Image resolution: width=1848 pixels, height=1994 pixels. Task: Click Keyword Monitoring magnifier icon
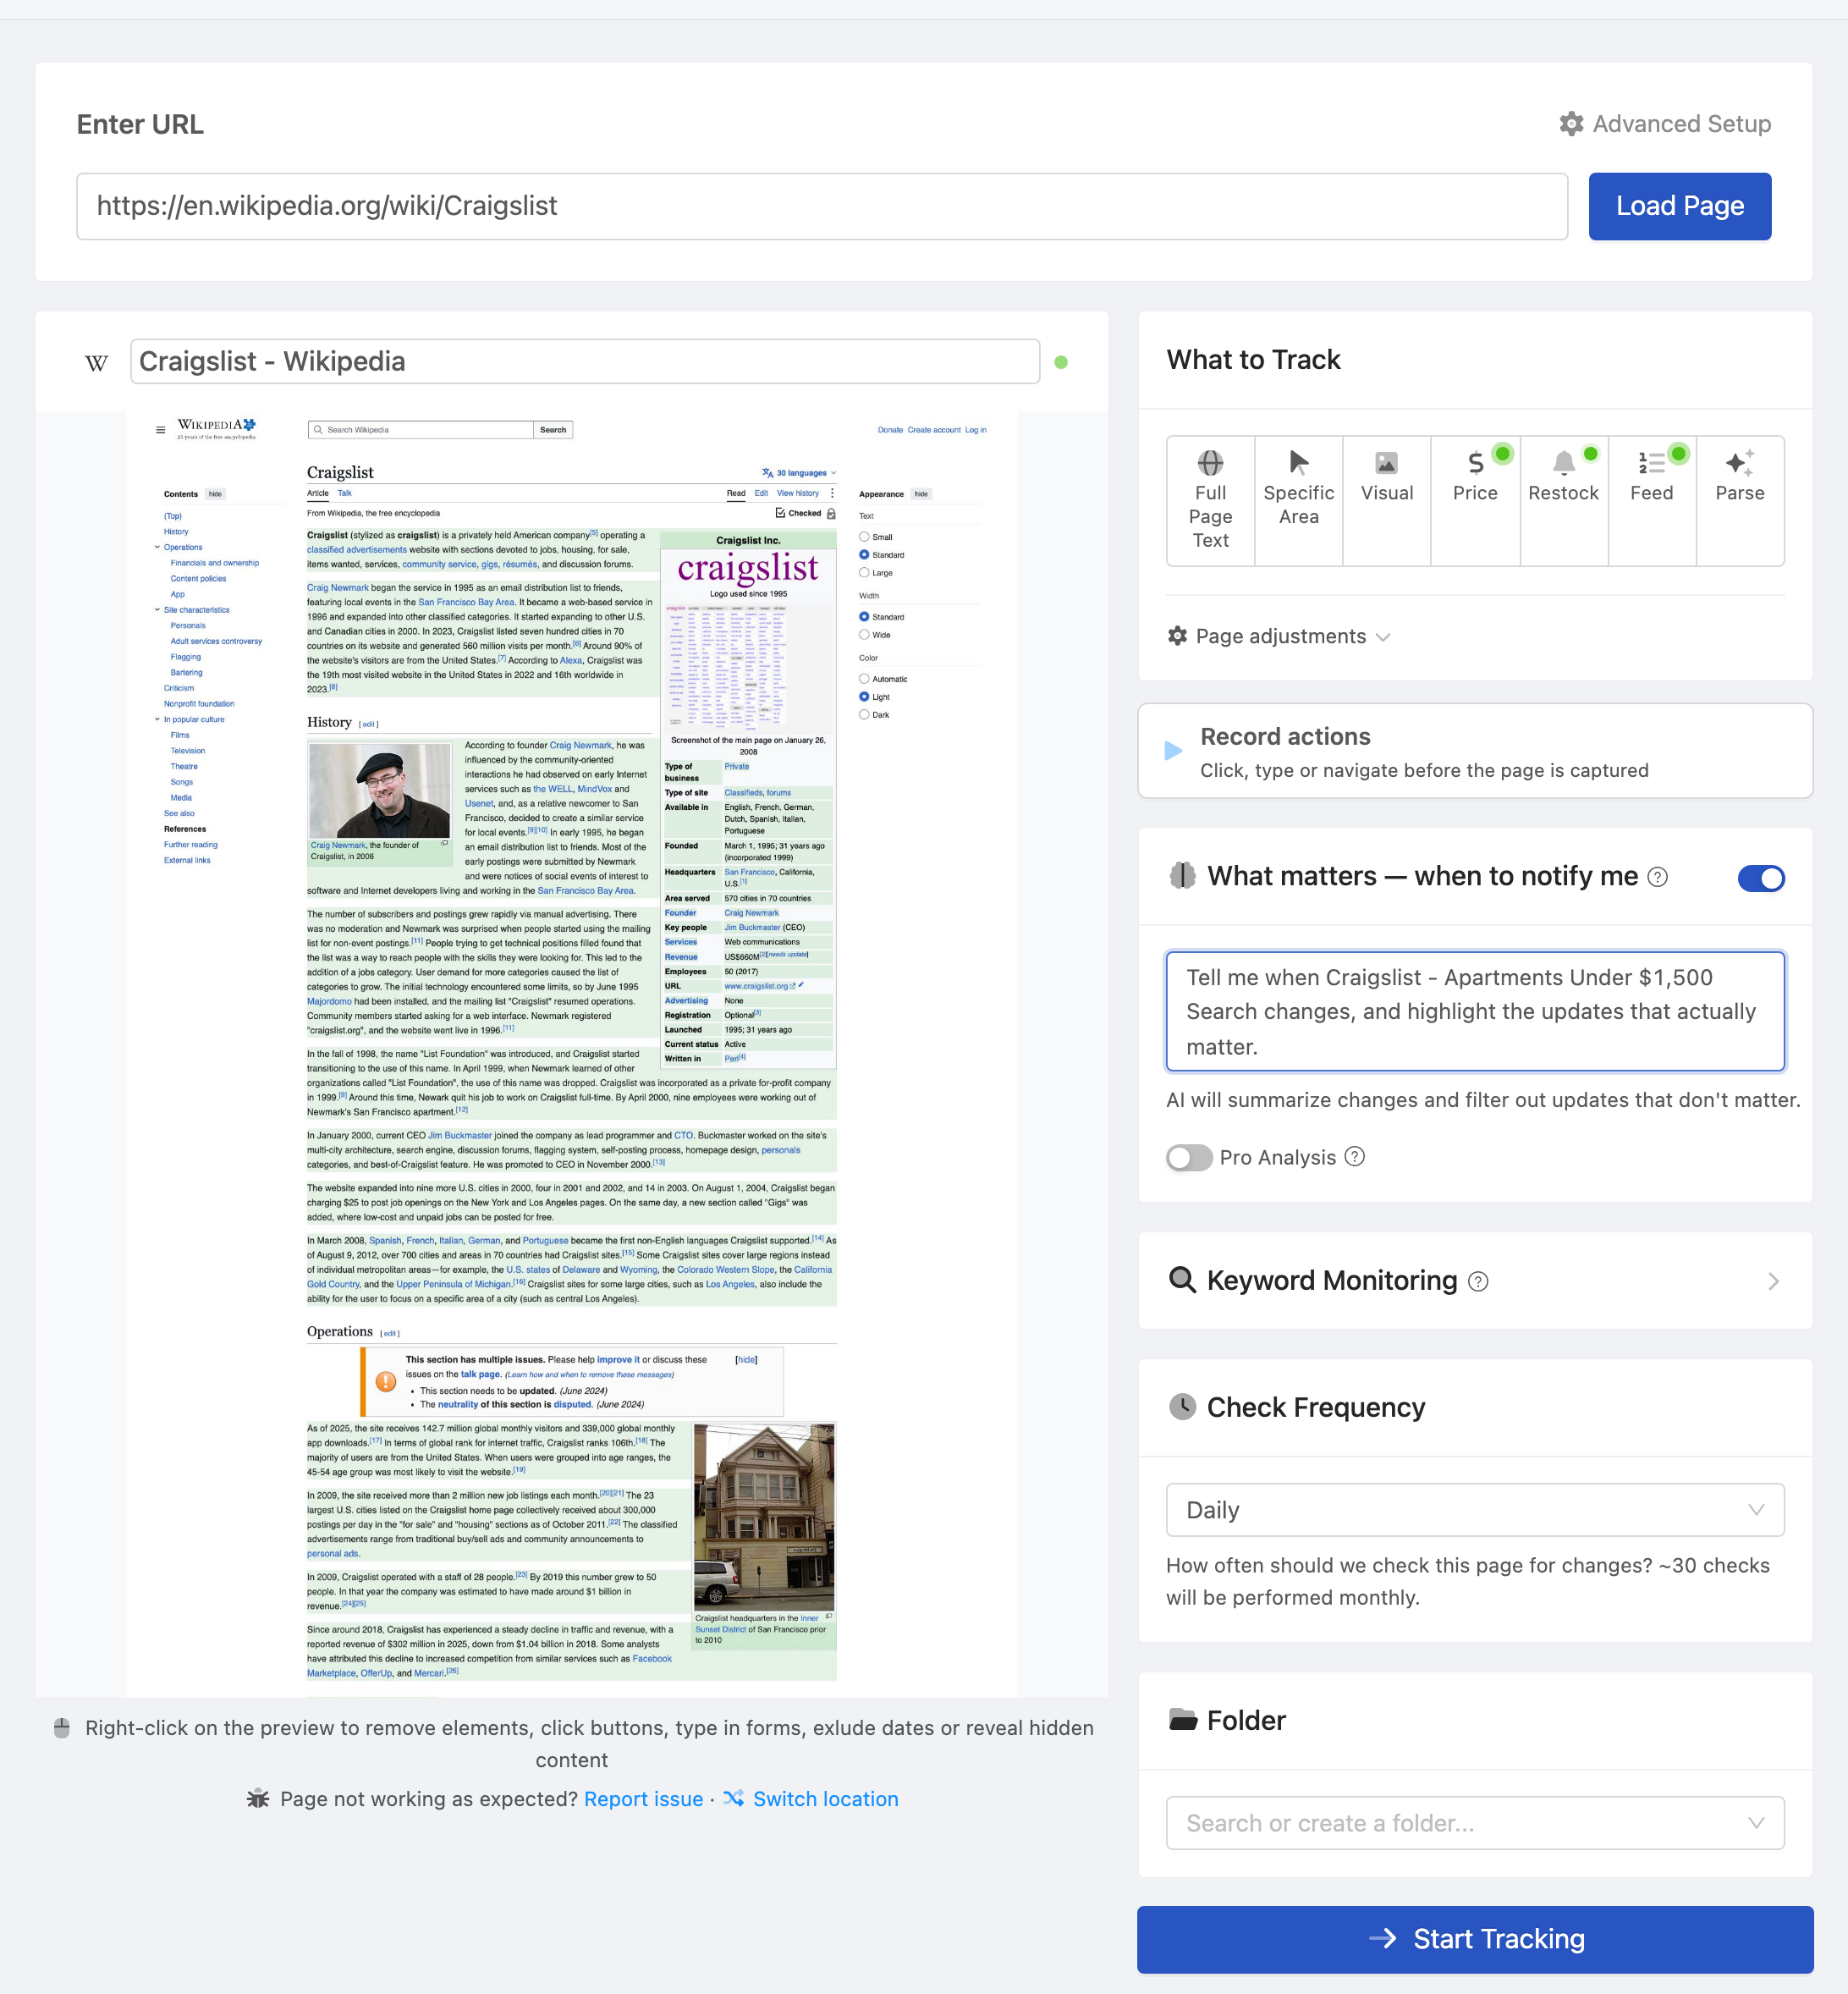click(x=1182, y=1280)
